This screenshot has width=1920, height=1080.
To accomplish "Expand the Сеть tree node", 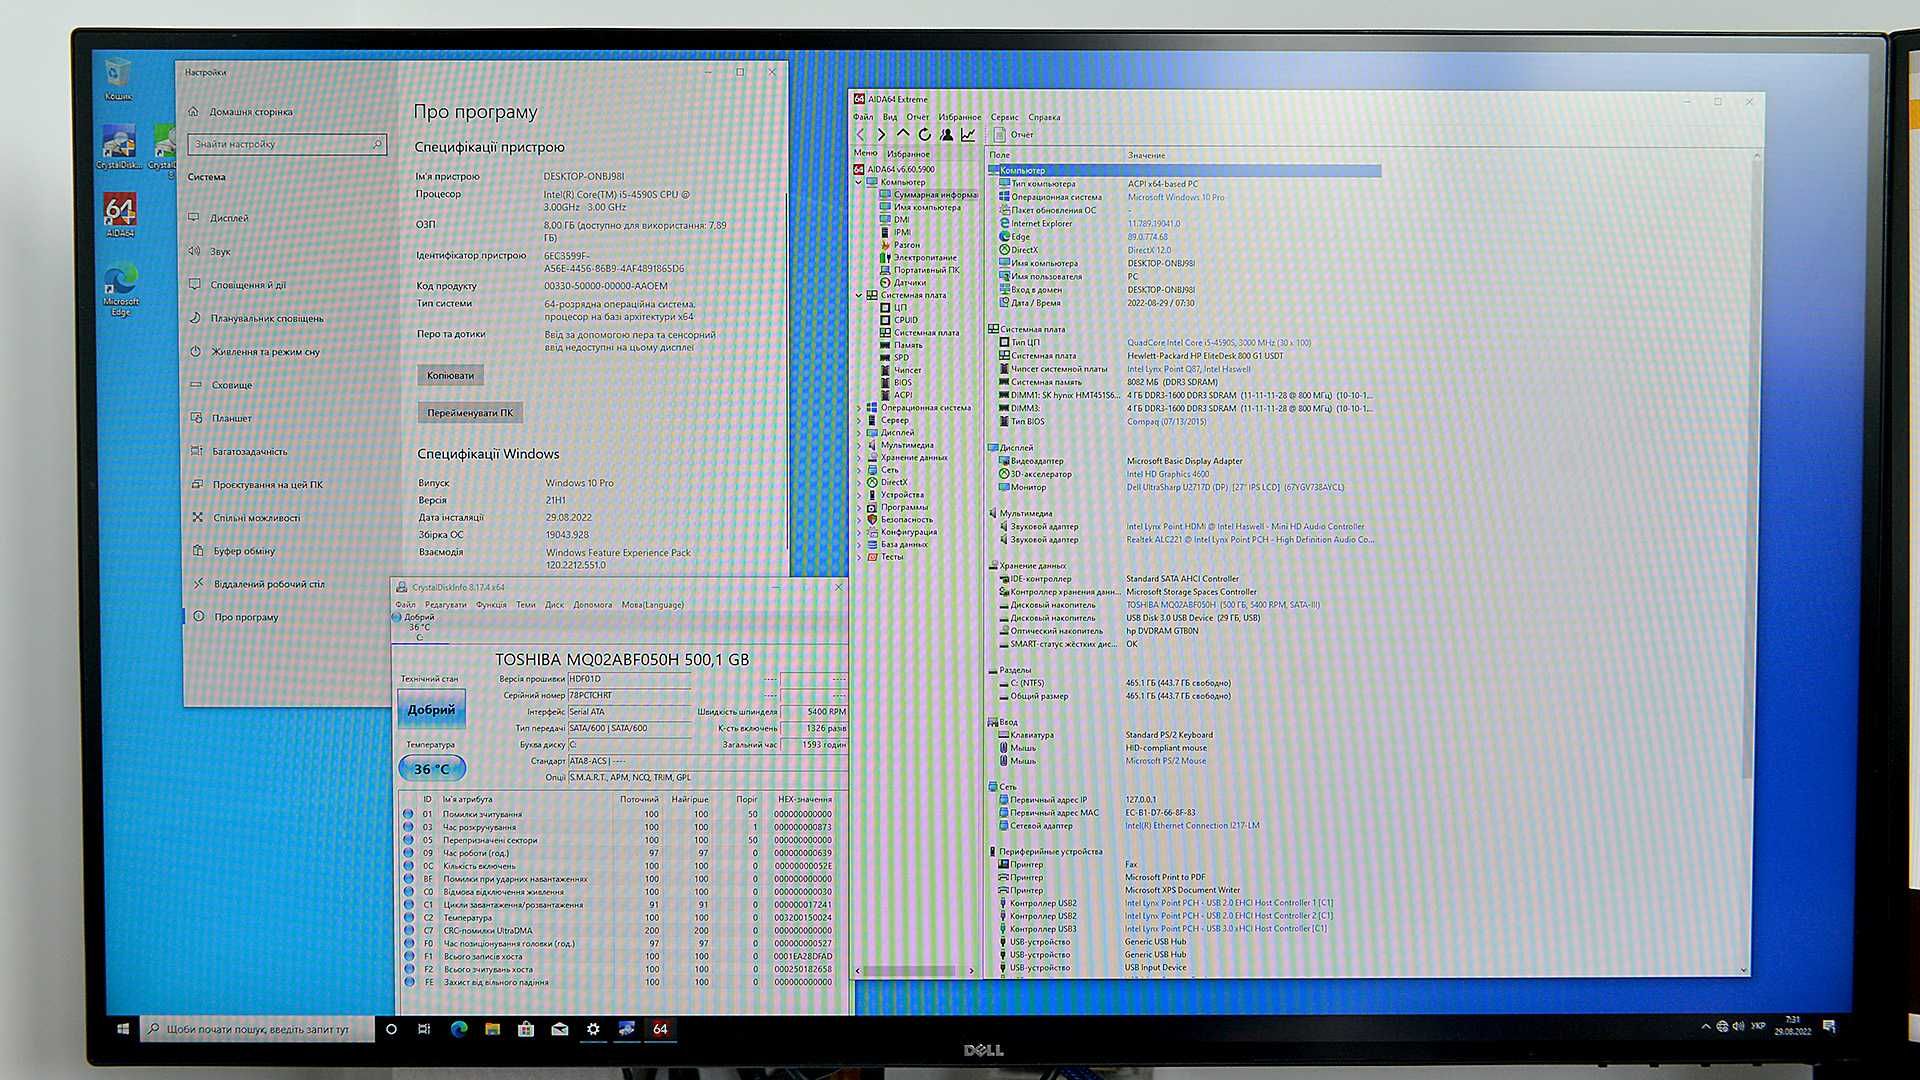I will pyautogui.click(x=859, y=470).
